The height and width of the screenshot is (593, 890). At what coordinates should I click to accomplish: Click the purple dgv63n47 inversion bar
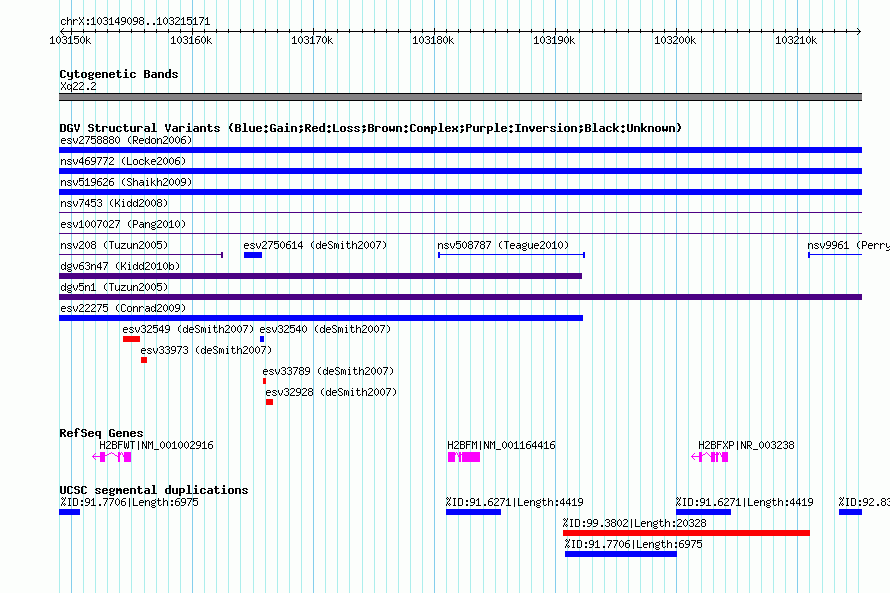pyautogui.click(x=321, y=276)
